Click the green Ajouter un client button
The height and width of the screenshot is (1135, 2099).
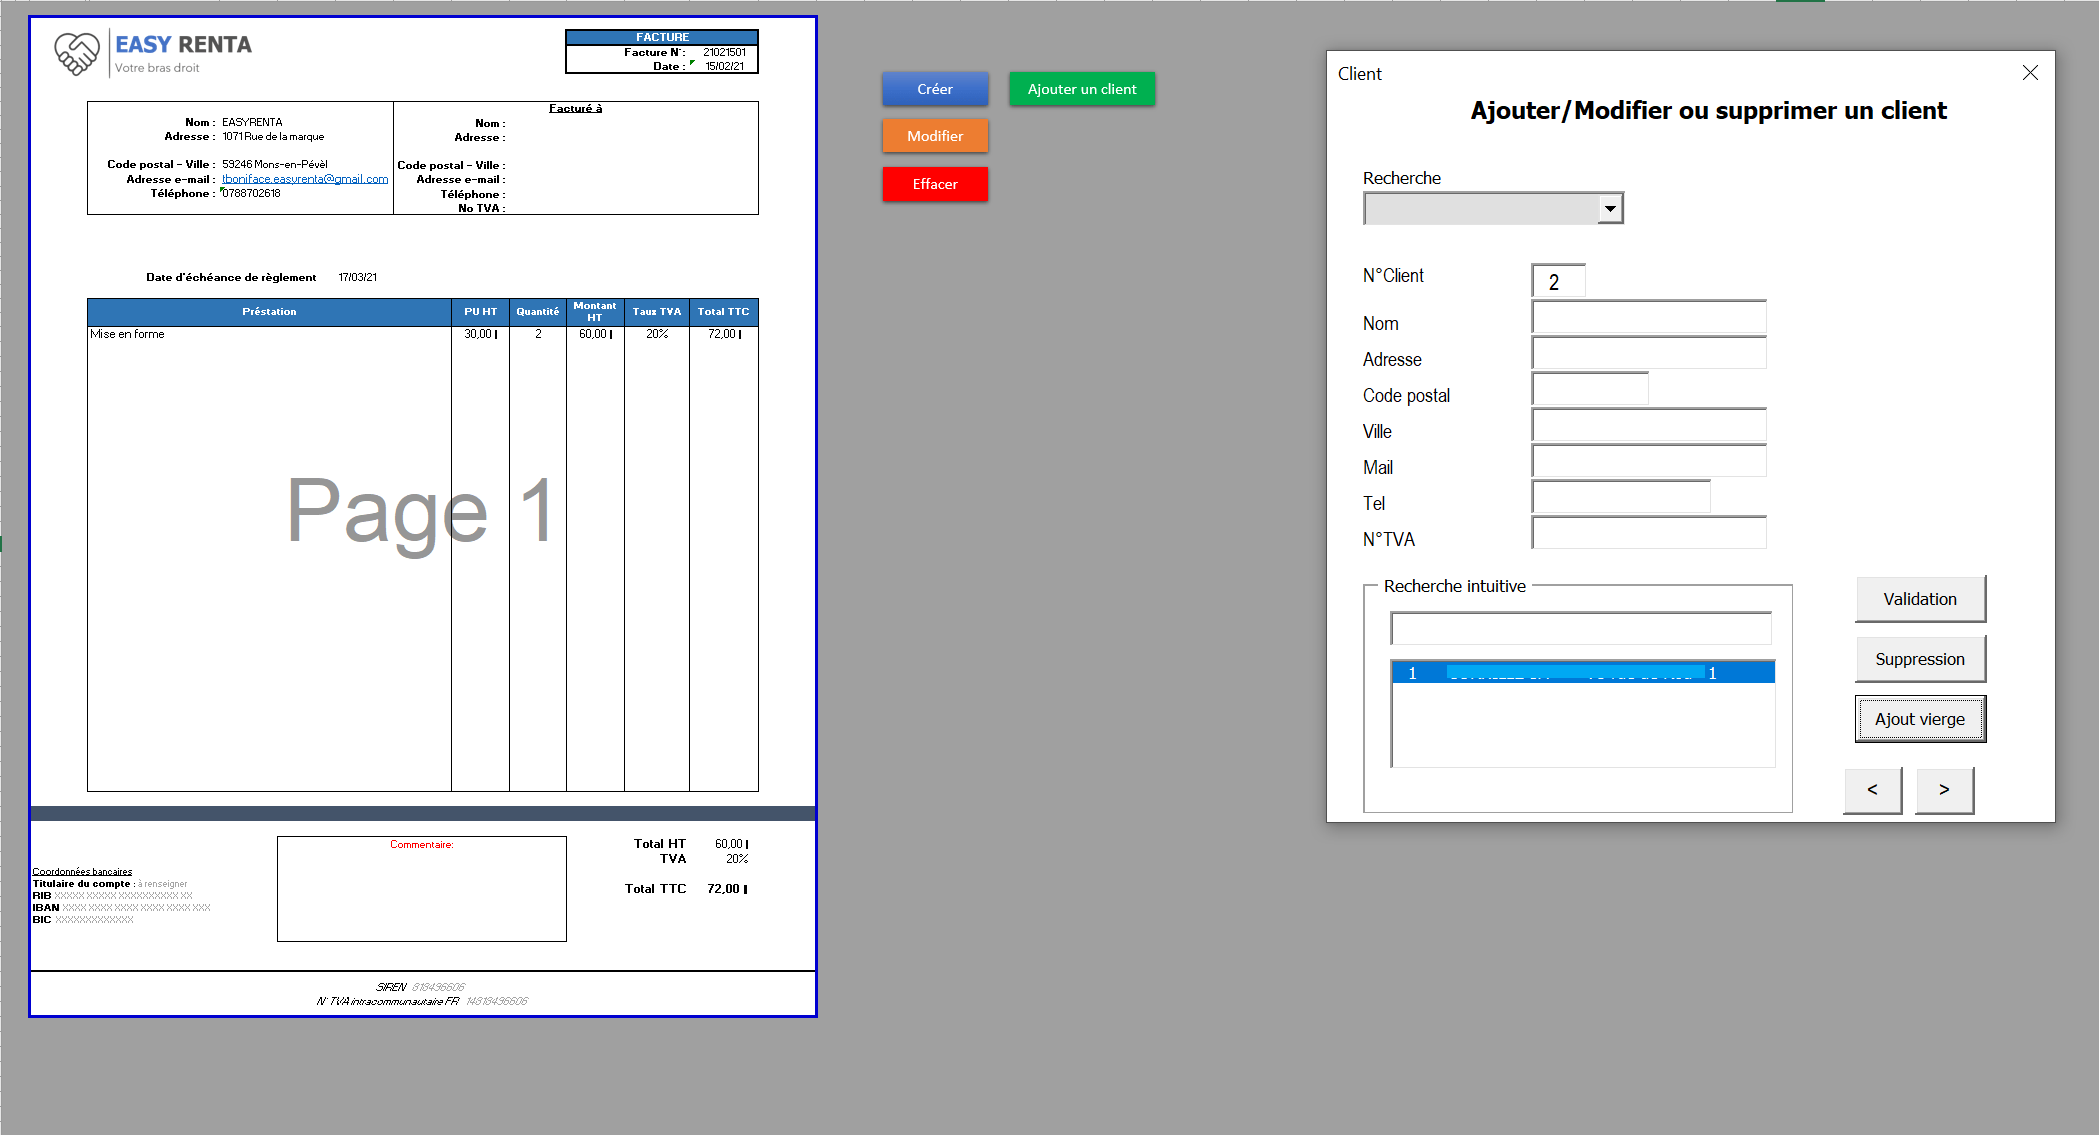pos(1081,89)
